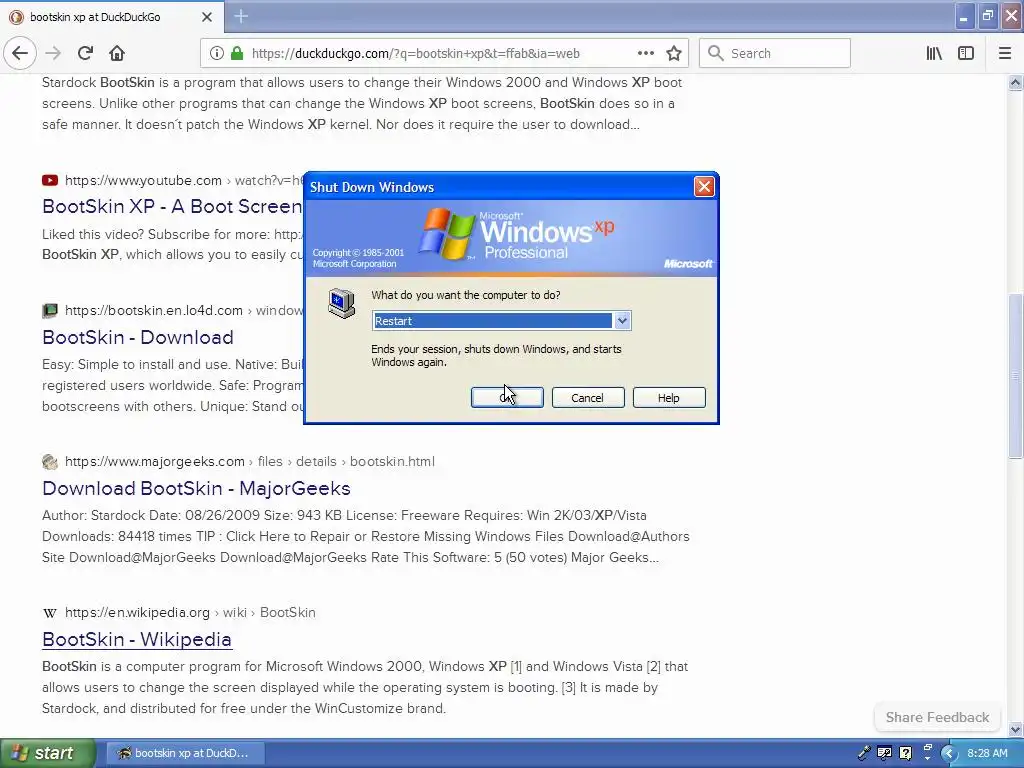Click the Share Feedback button

pyautogui.click(x=937, y=717)
